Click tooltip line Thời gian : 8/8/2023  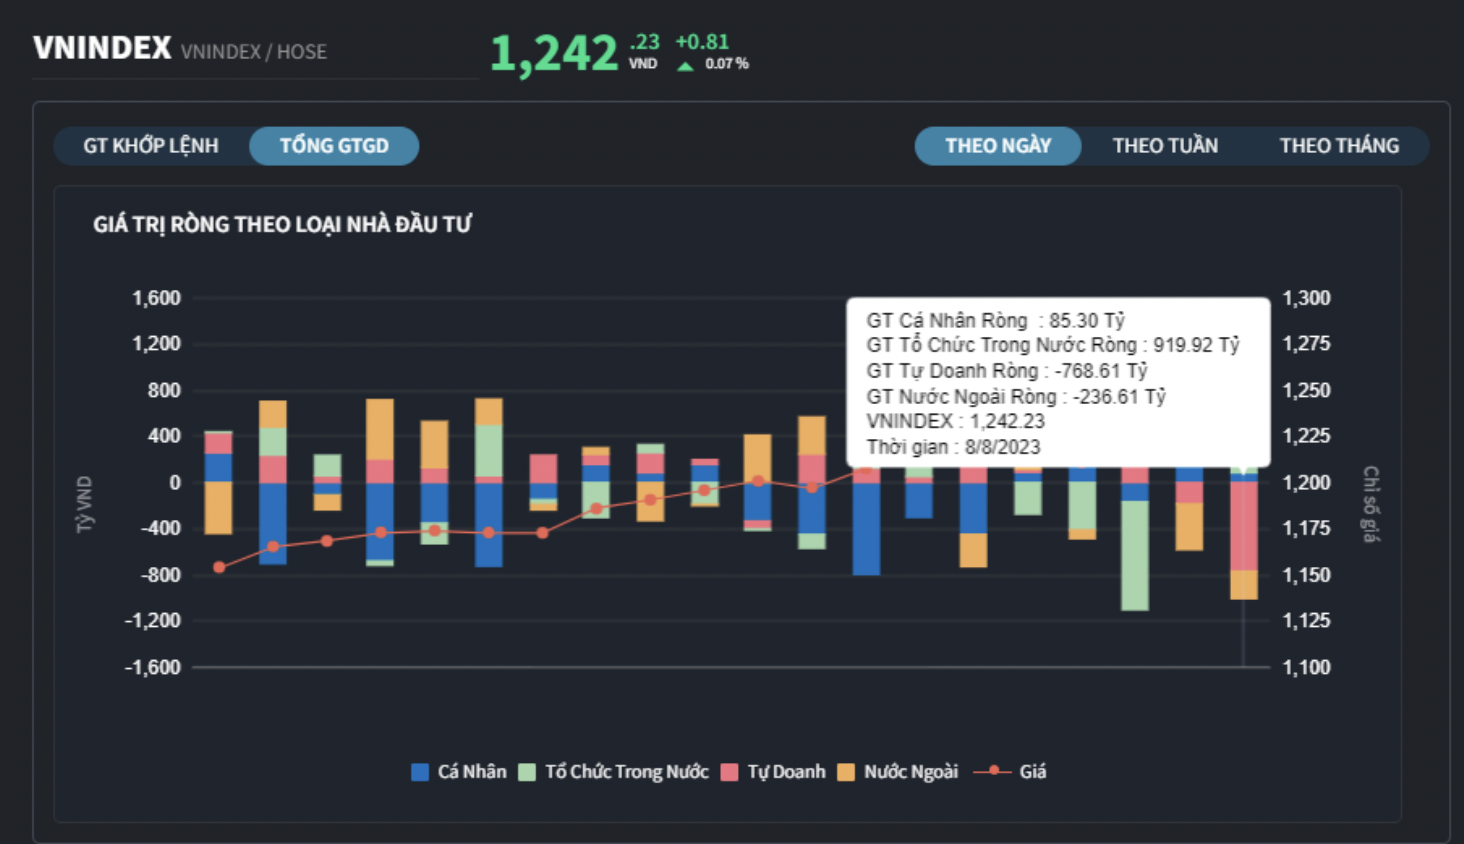(x=953, y=447)
